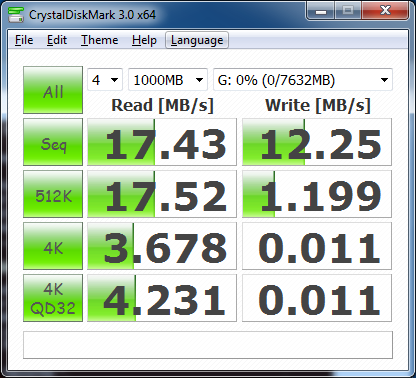Viewport: 416px width, 379px height.
Task: Select the 4K QD32 write result 0.011
Action: point(317,298)
